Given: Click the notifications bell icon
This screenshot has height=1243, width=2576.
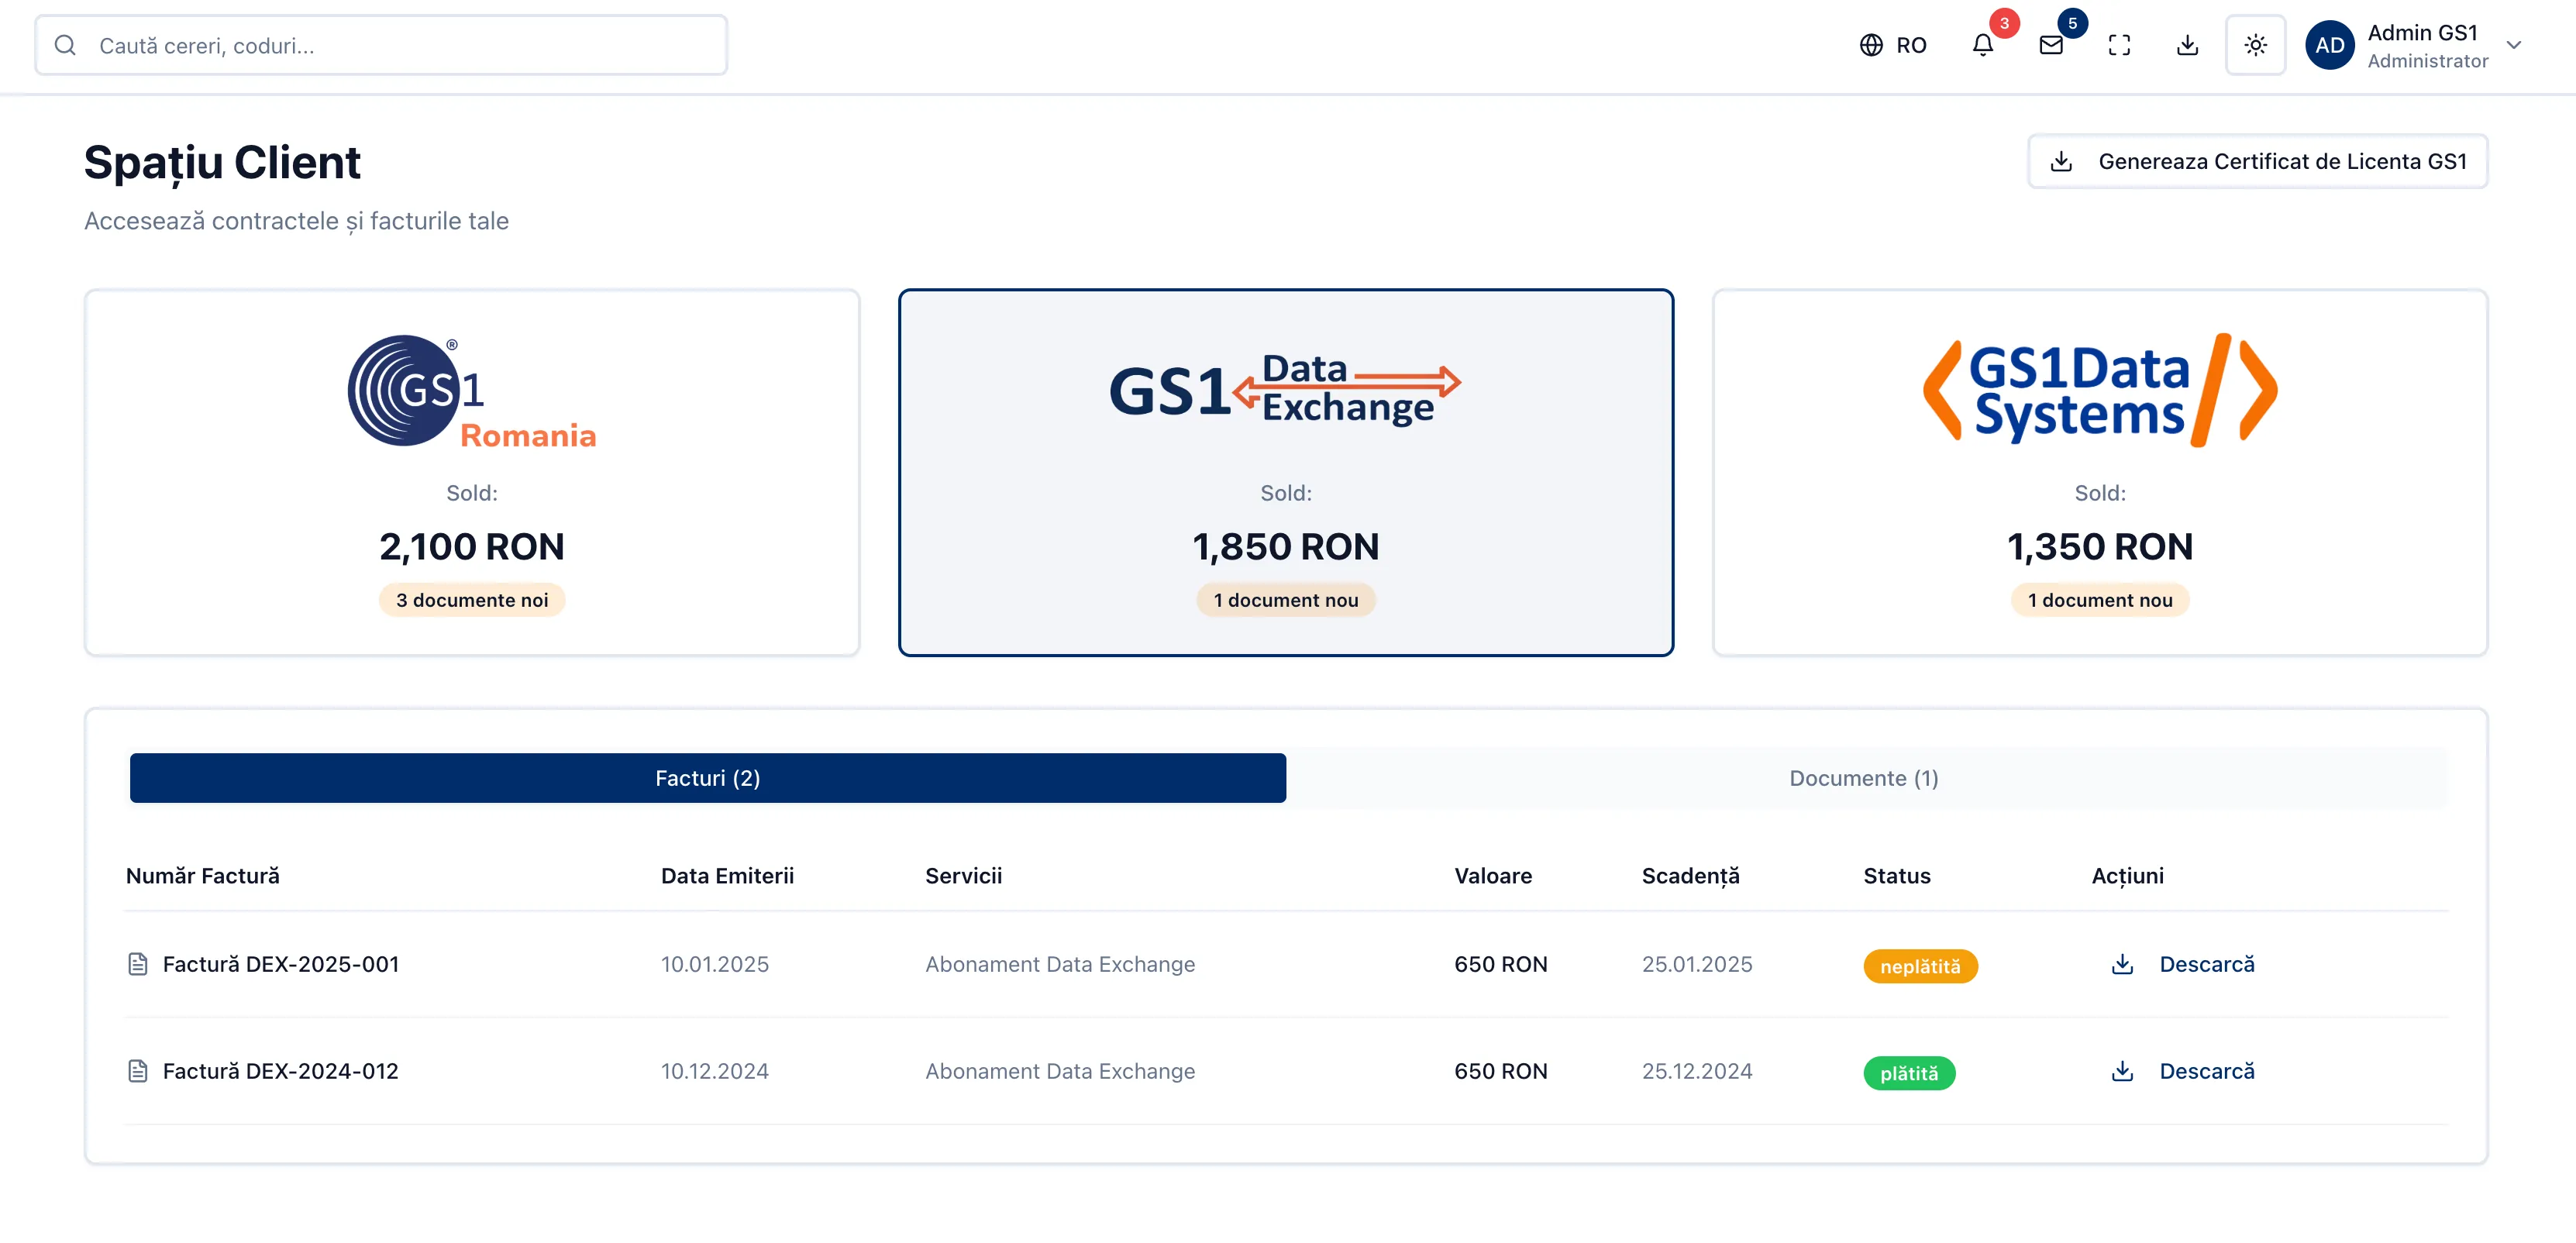Looking at the screenshot, I should pyautogui.click(x=1982, y=45).
